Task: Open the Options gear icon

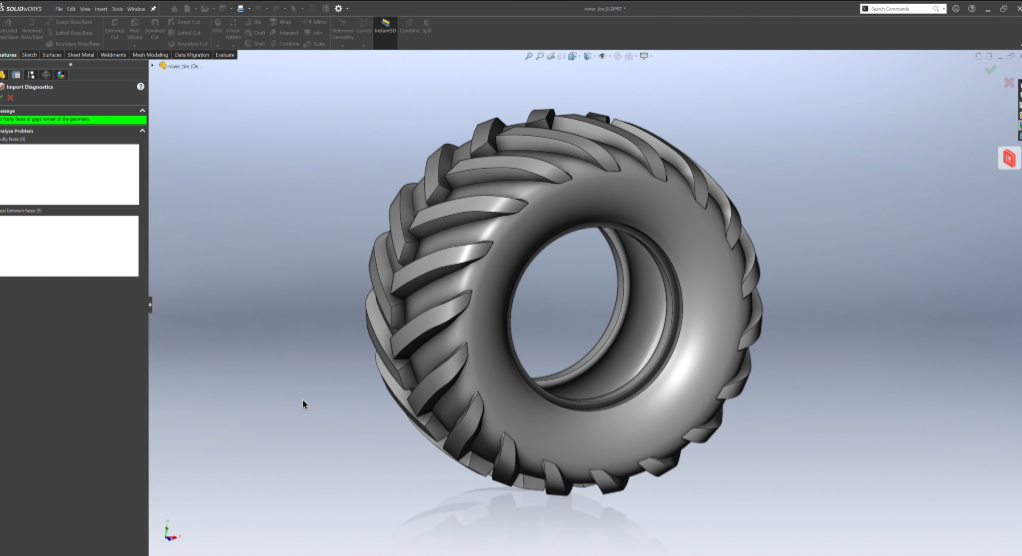Action: [338, 8]
